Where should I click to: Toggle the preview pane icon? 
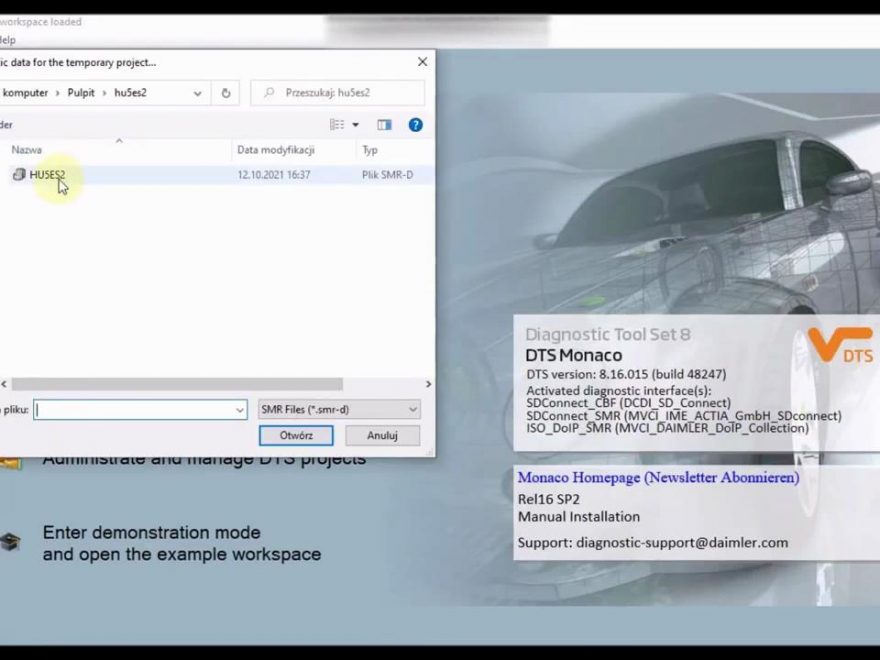coord(384,125)
